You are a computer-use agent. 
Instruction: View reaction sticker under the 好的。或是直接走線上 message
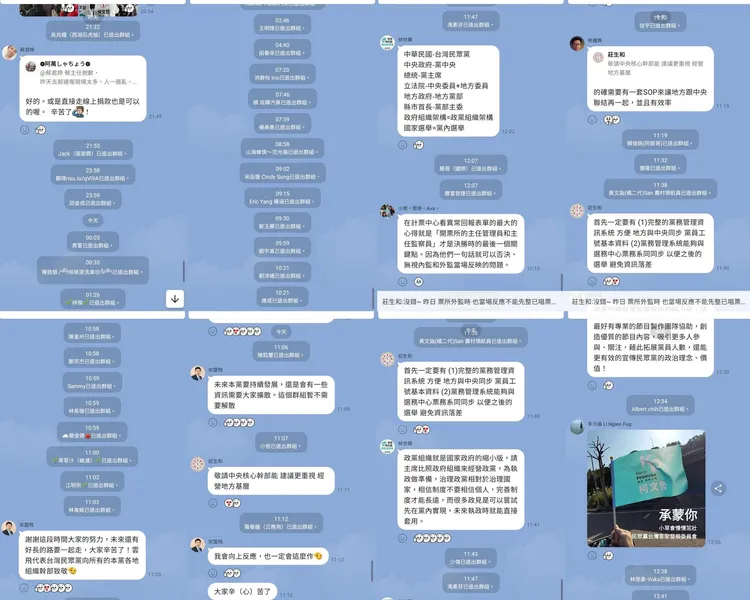click(x=41, y=130)
